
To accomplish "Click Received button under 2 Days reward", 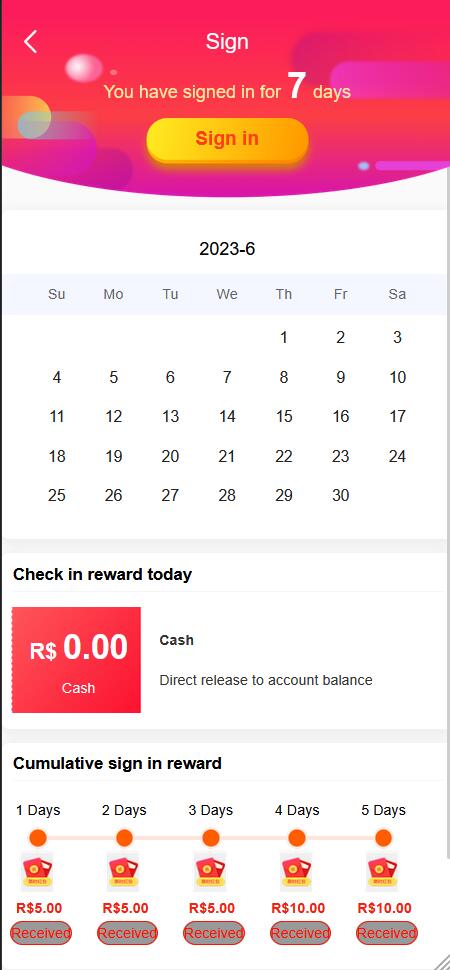I will [x=128, y=933].
